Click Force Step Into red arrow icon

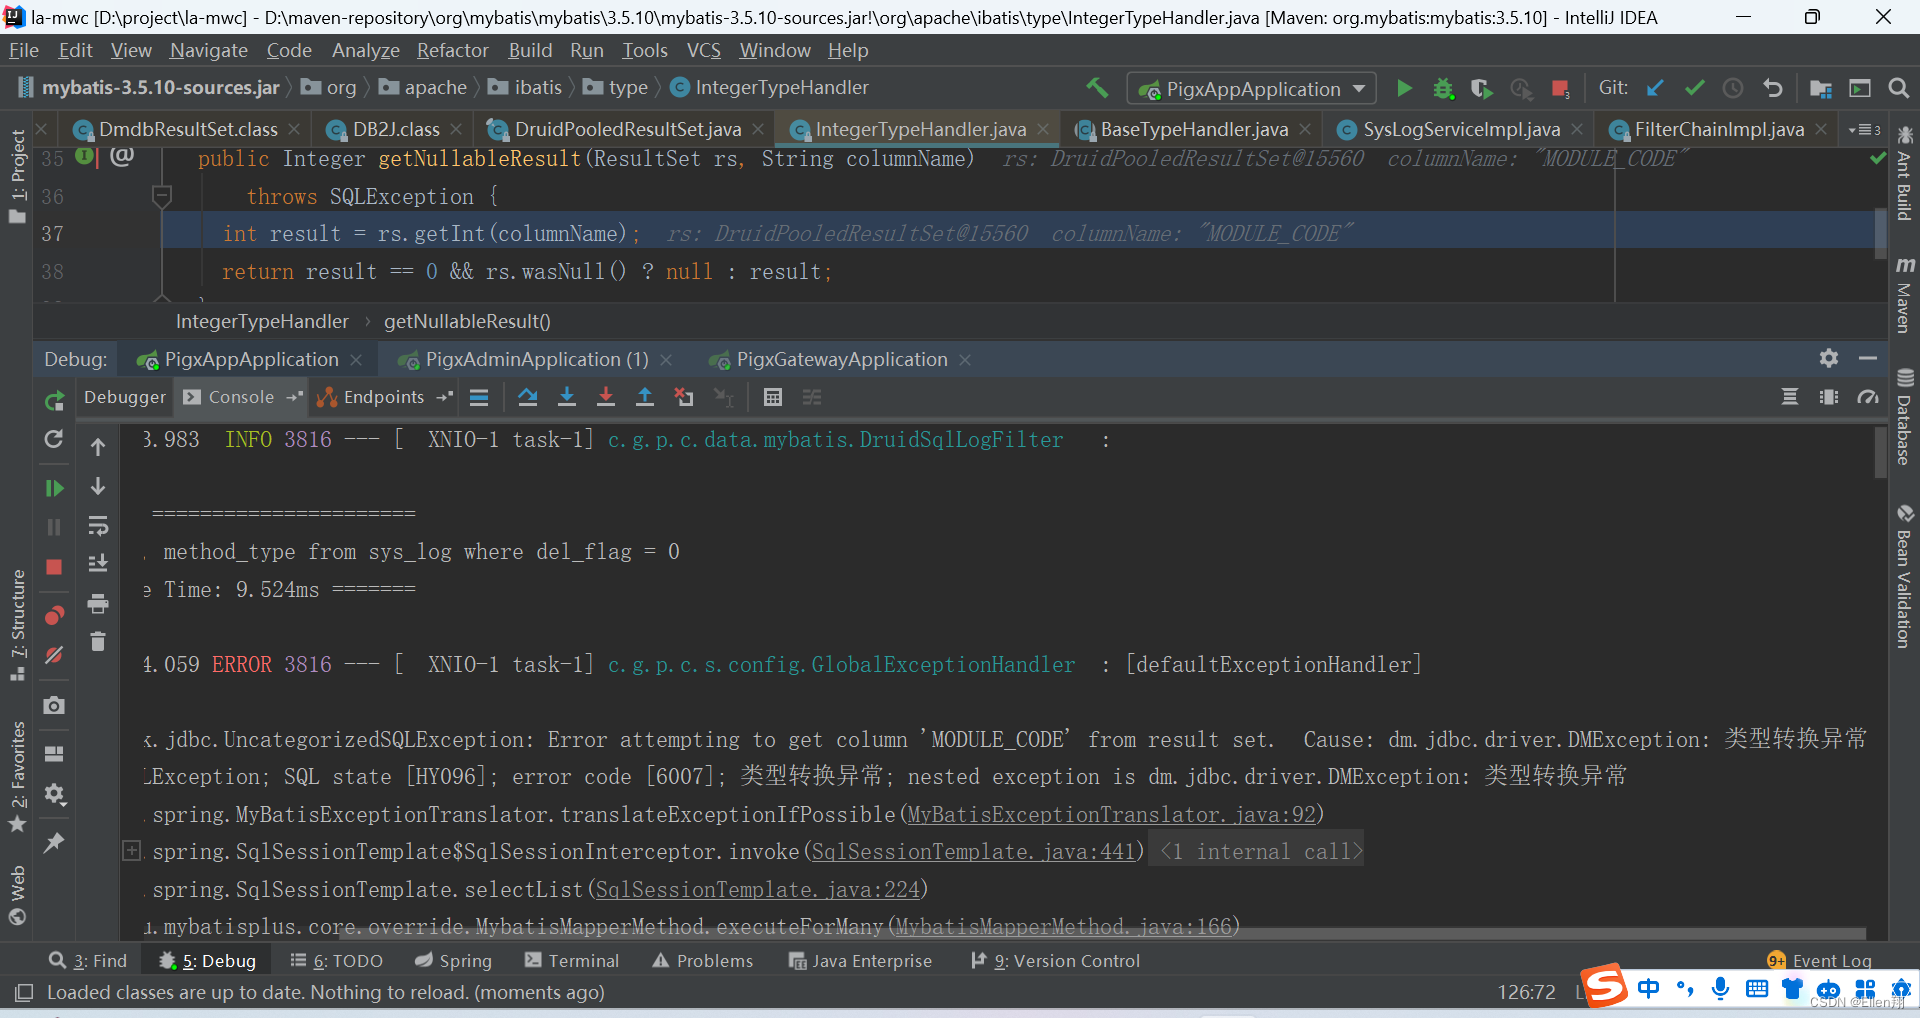click(606, 397)
